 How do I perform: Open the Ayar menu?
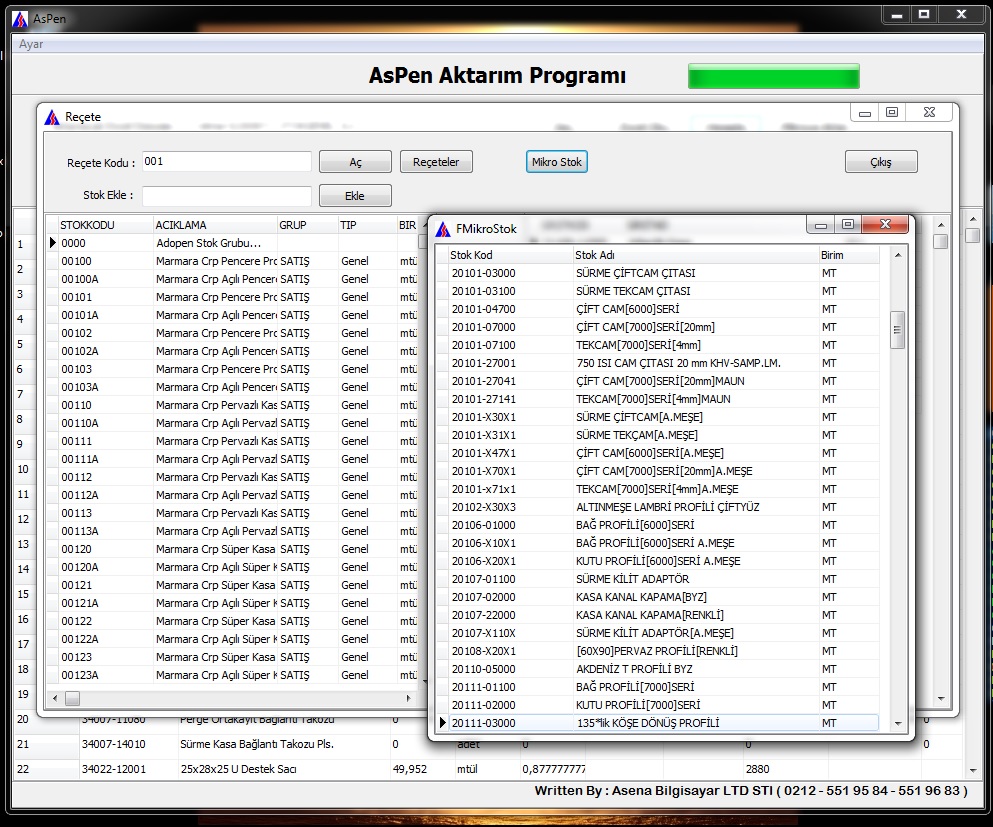click(x=31, y=44)
